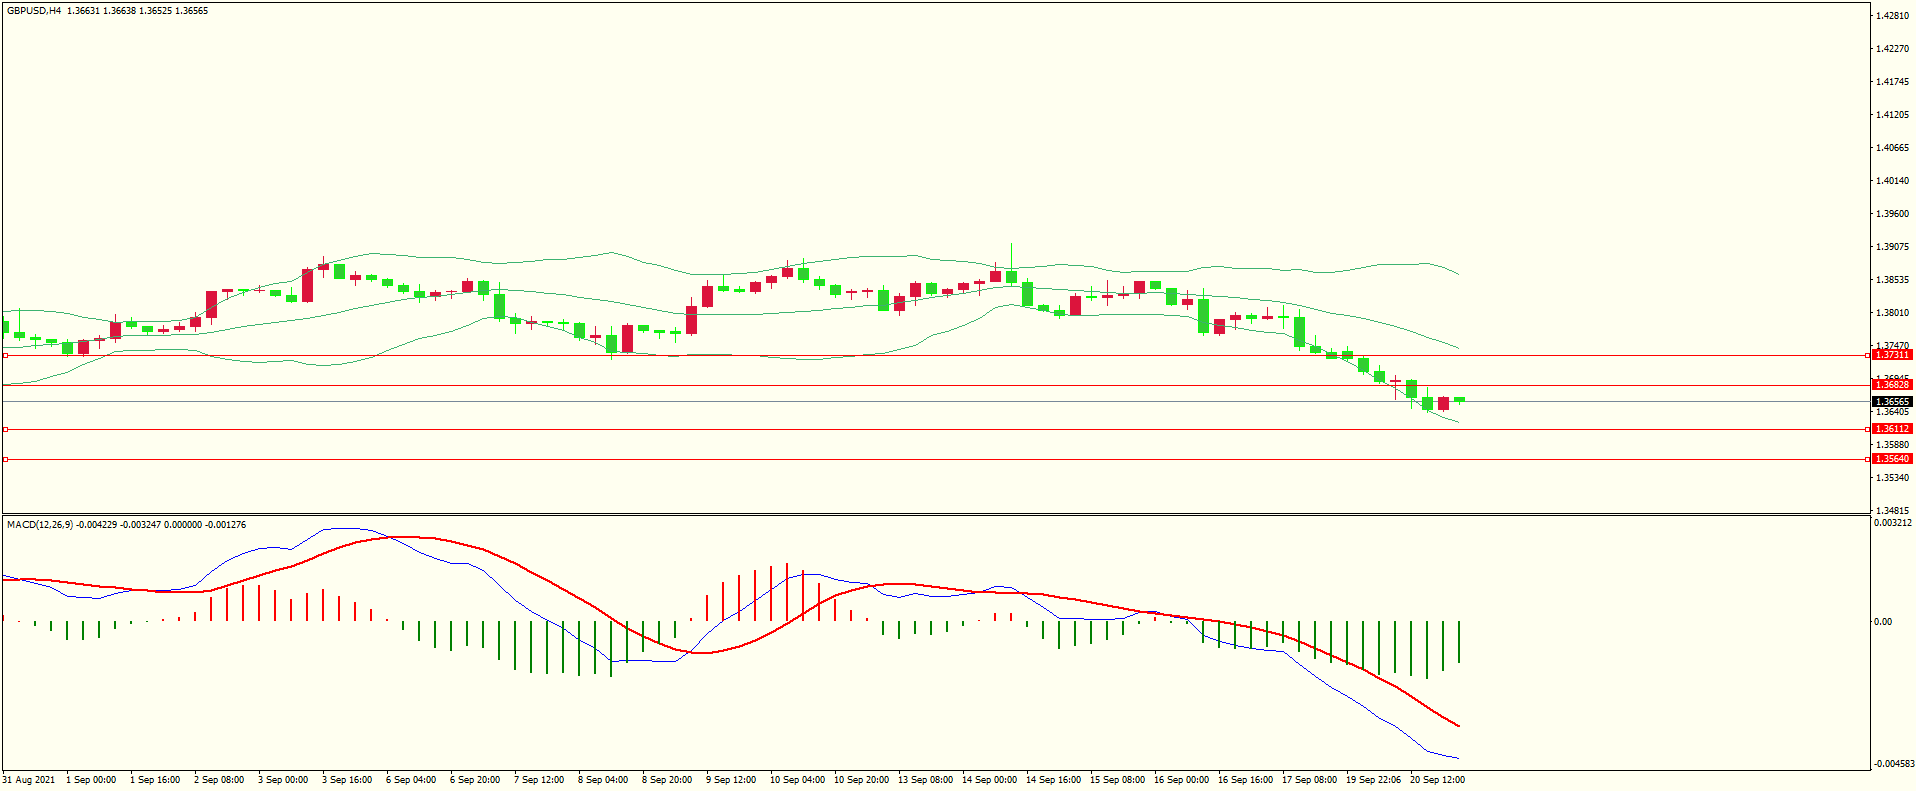Select the 1.36828 horizontal line price tag
The image size is (1916, 791).
coord(1892,385)
